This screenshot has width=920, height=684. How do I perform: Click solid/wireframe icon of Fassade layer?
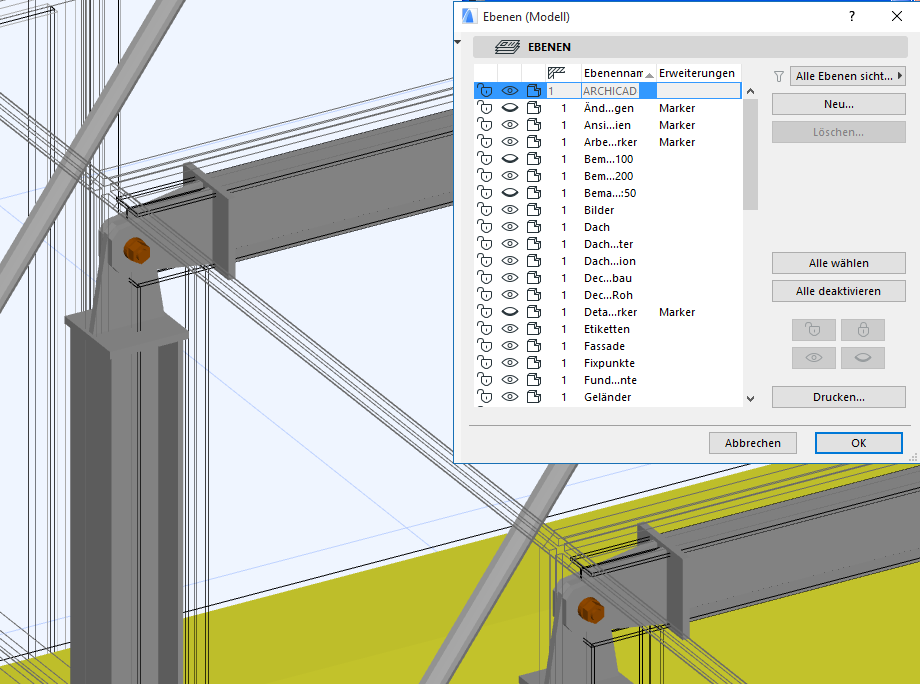coord(534,346)
